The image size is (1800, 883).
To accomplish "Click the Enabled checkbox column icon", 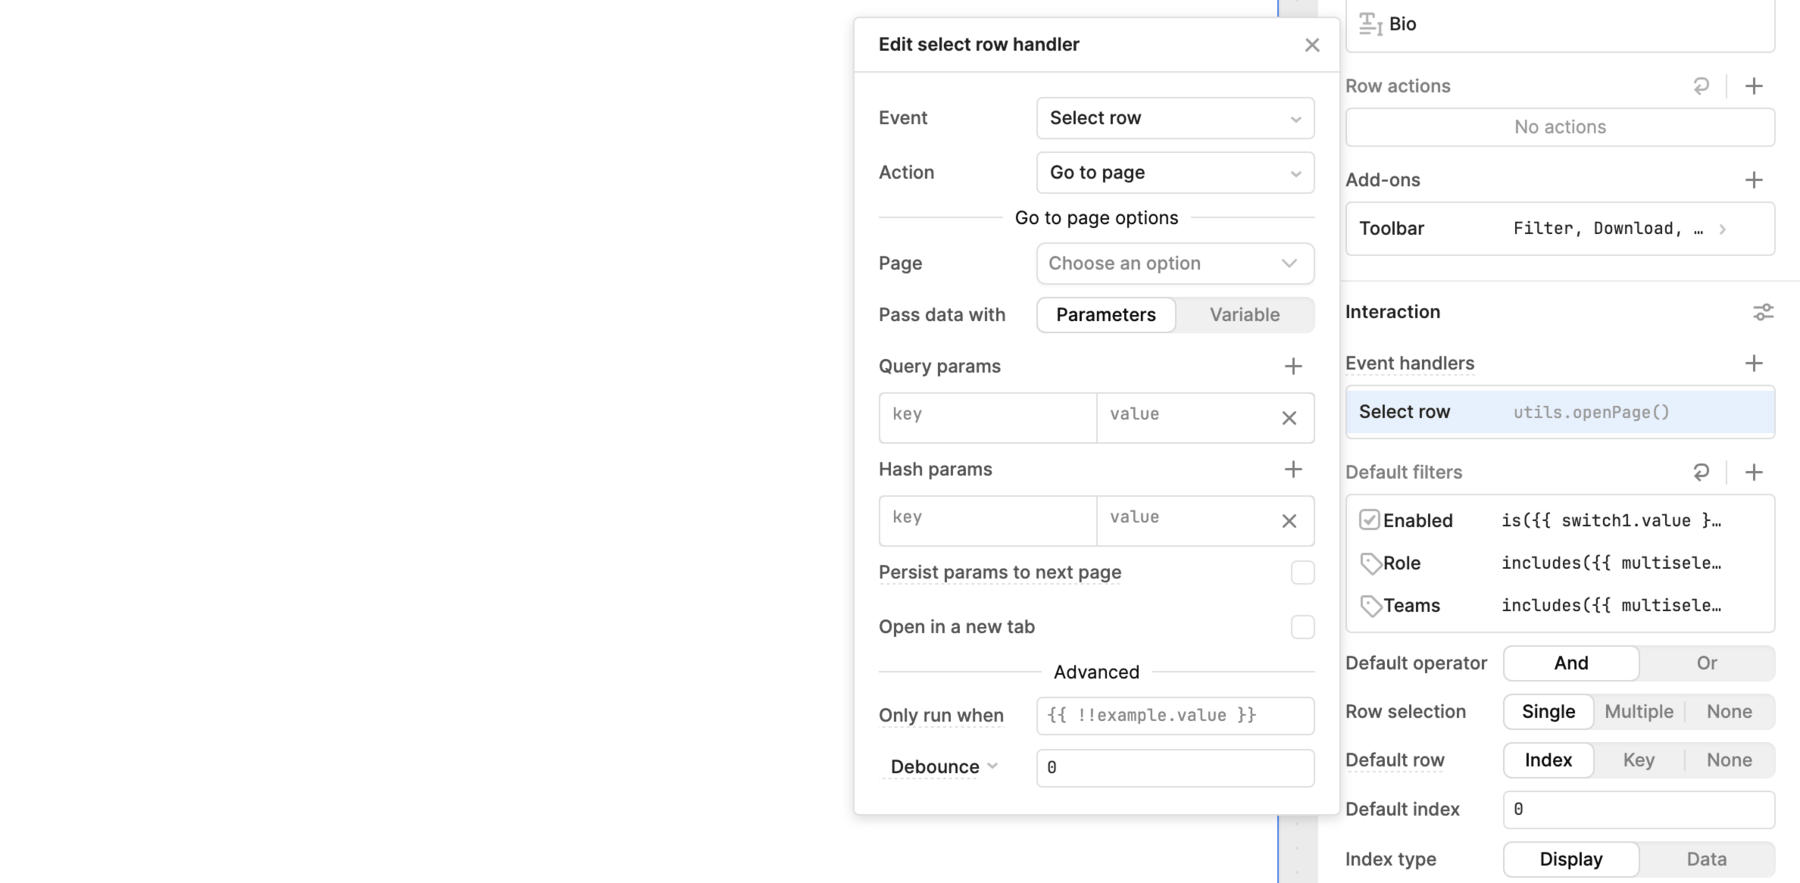I will pos(1369,520).
